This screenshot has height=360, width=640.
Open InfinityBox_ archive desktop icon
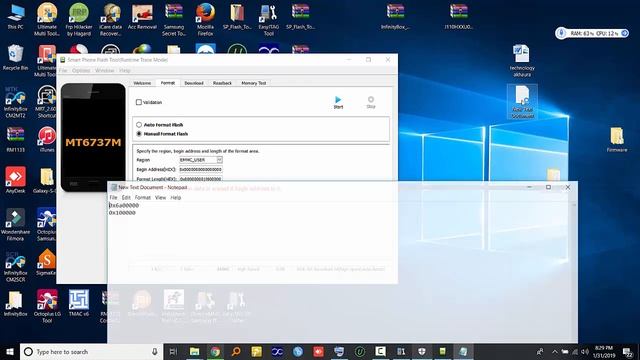395,17
